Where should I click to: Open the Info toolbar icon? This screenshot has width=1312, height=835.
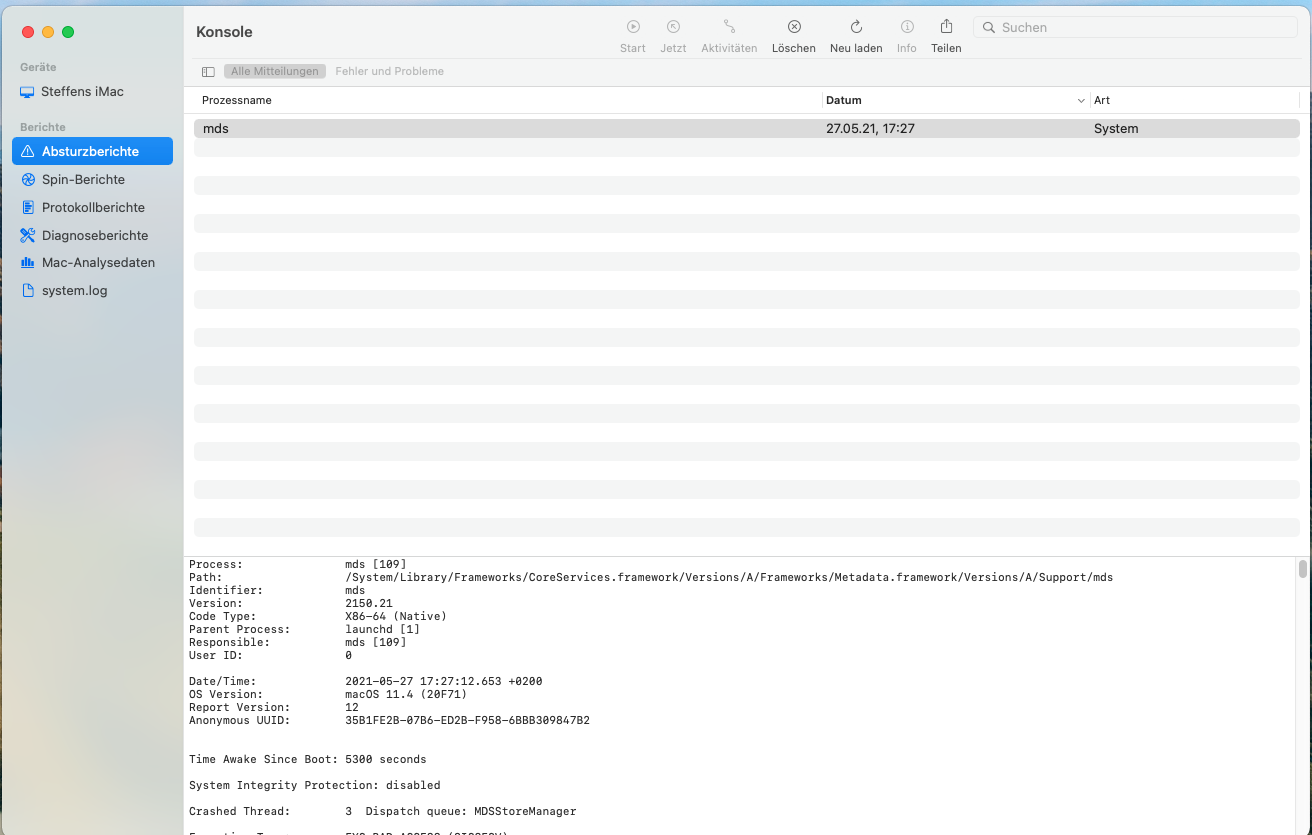click(x=907, y=27)
